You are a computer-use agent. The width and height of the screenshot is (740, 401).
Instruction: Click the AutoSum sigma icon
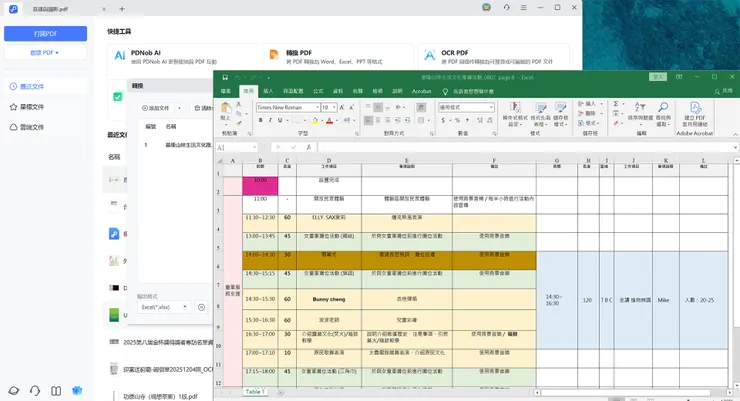616,104
